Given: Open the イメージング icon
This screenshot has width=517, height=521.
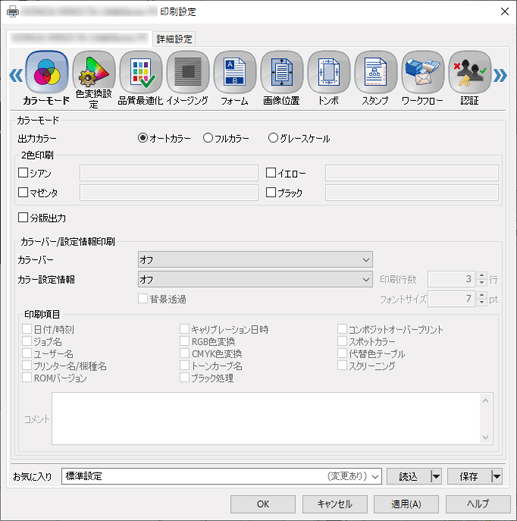Looking at the screenshot, I should coord(188,72).
